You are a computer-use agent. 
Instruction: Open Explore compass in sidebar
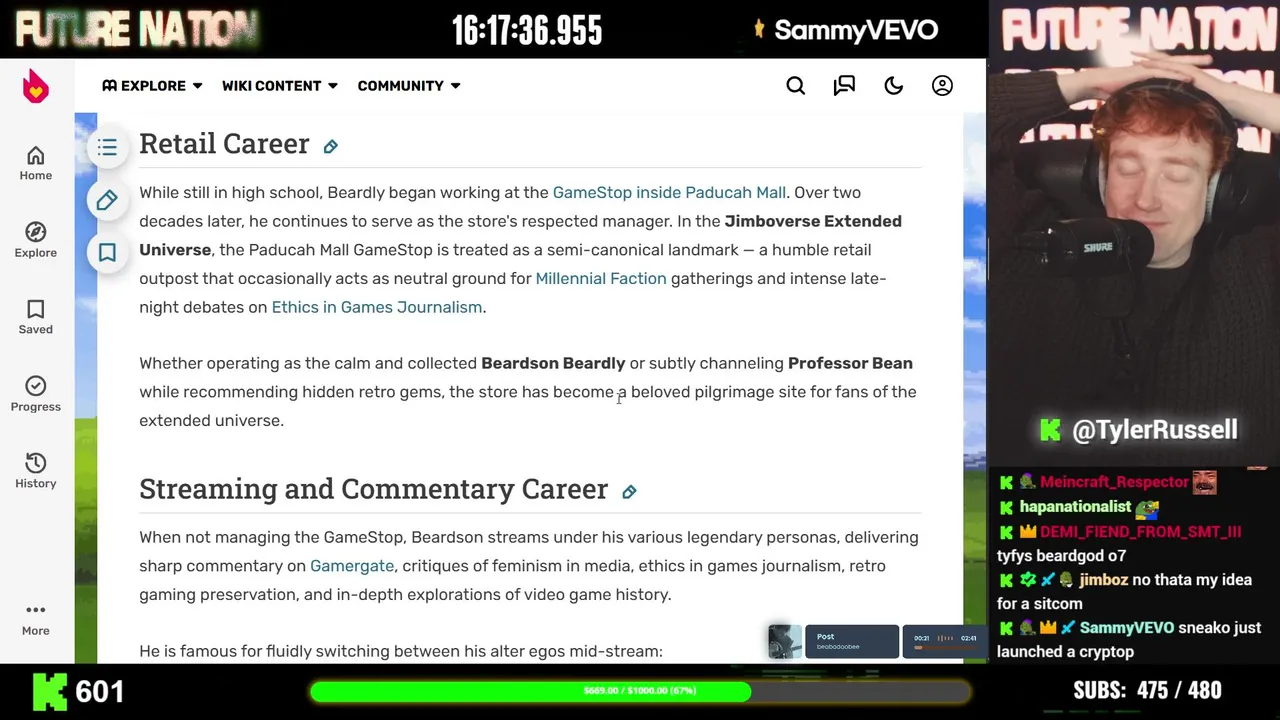point(35,240)
